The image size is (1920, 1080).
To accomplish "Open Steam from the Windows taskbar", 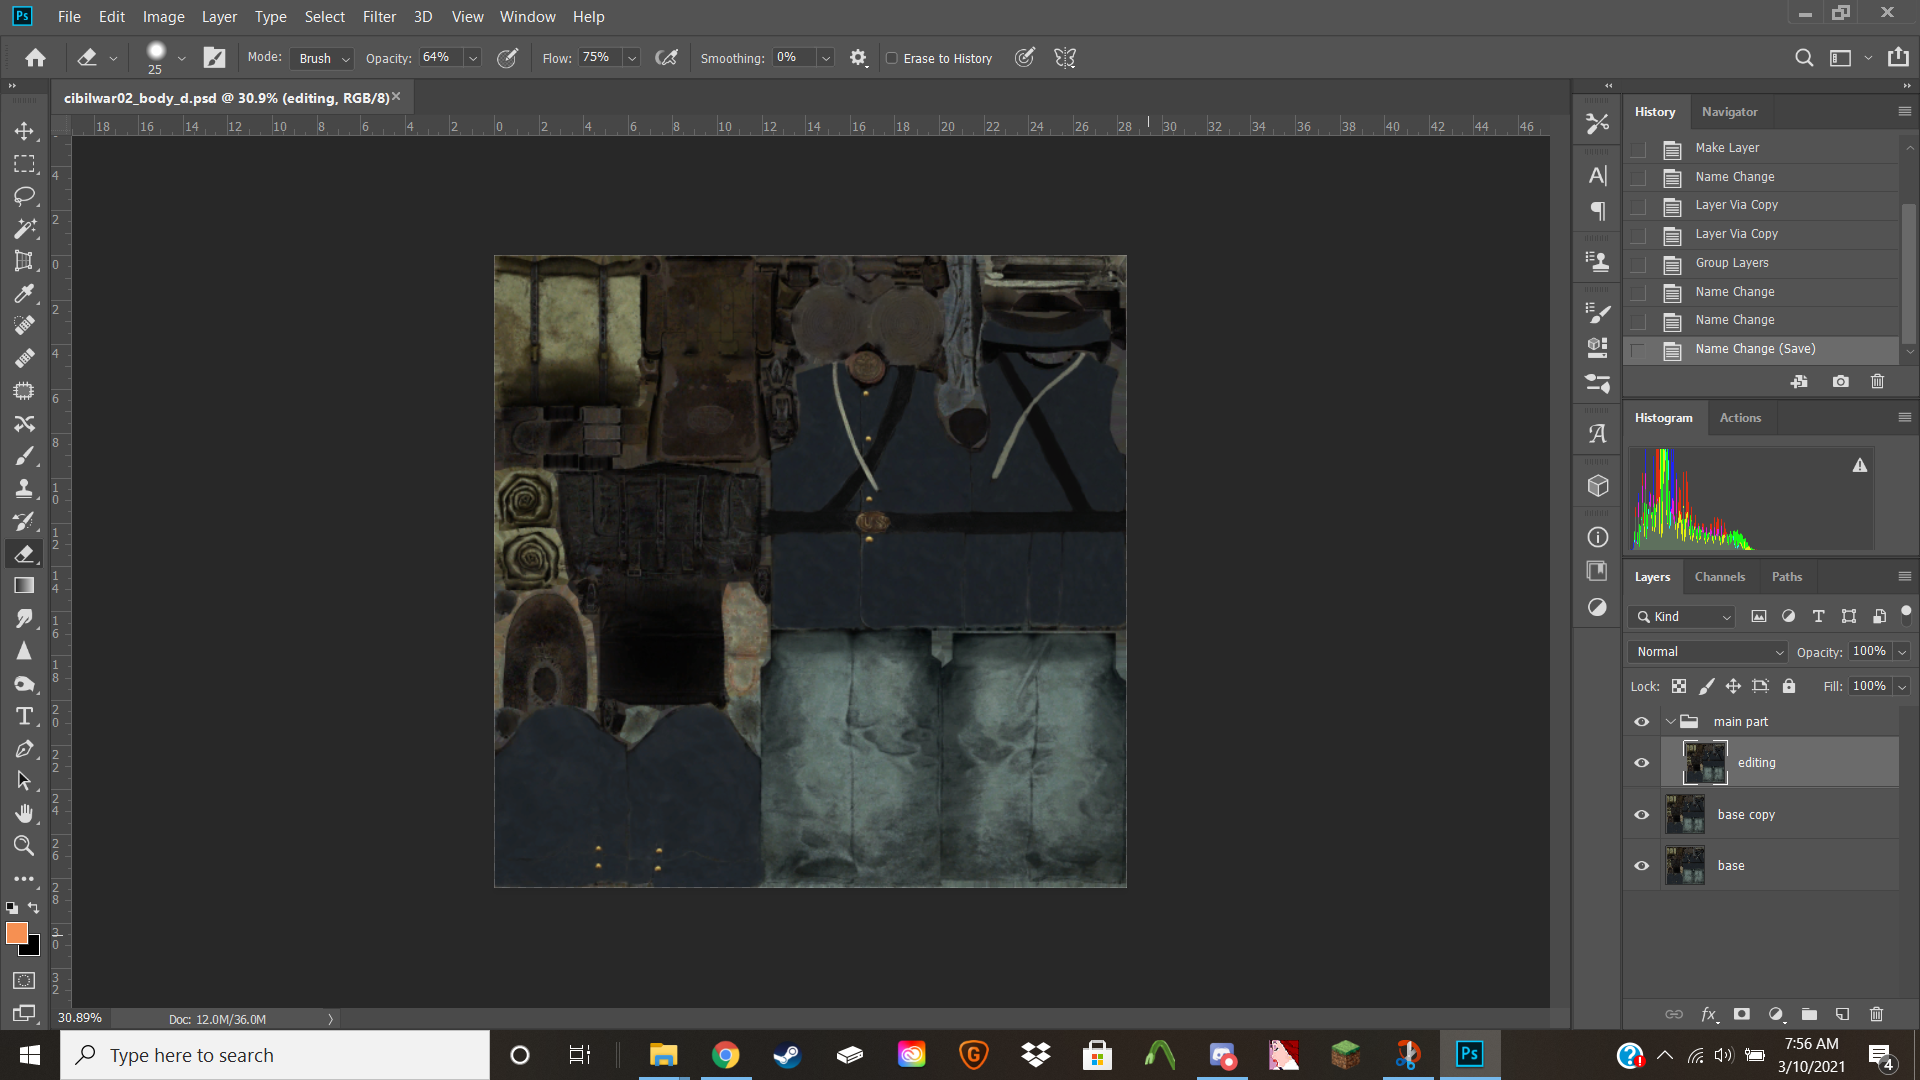I will 787,1055.
